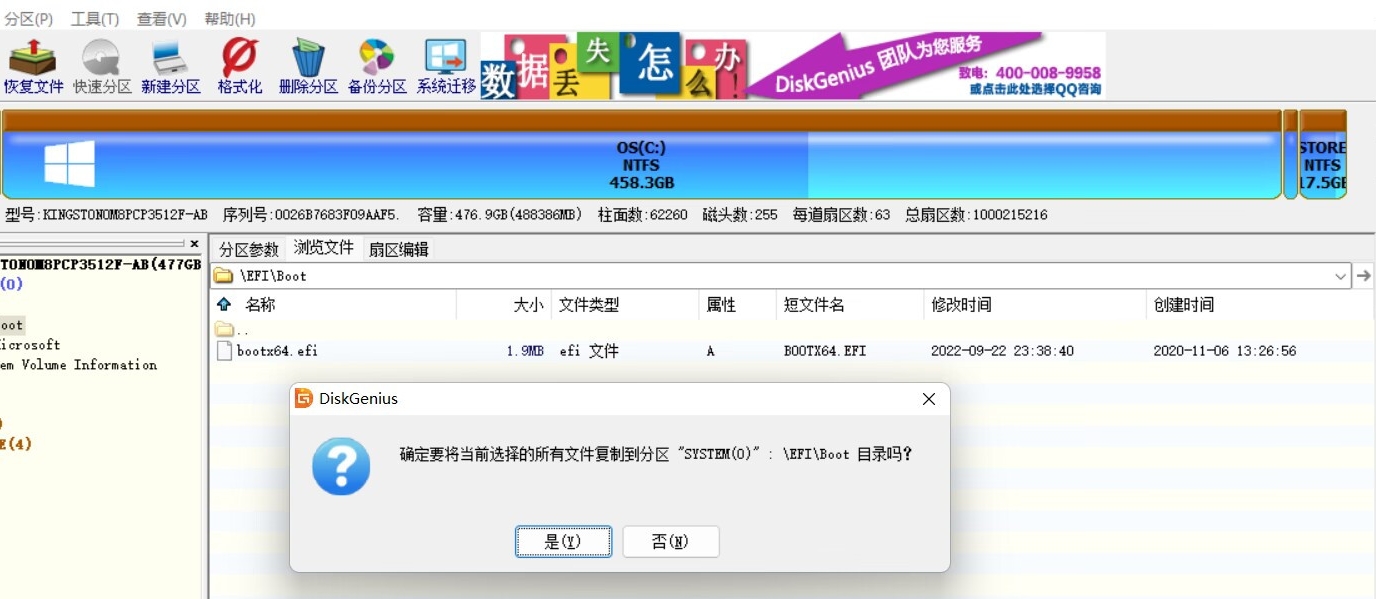Sort by 修改时间 column header
The height and width of the screenshot is (599, 1376).
pyautogui.click(x=961, y=305)
